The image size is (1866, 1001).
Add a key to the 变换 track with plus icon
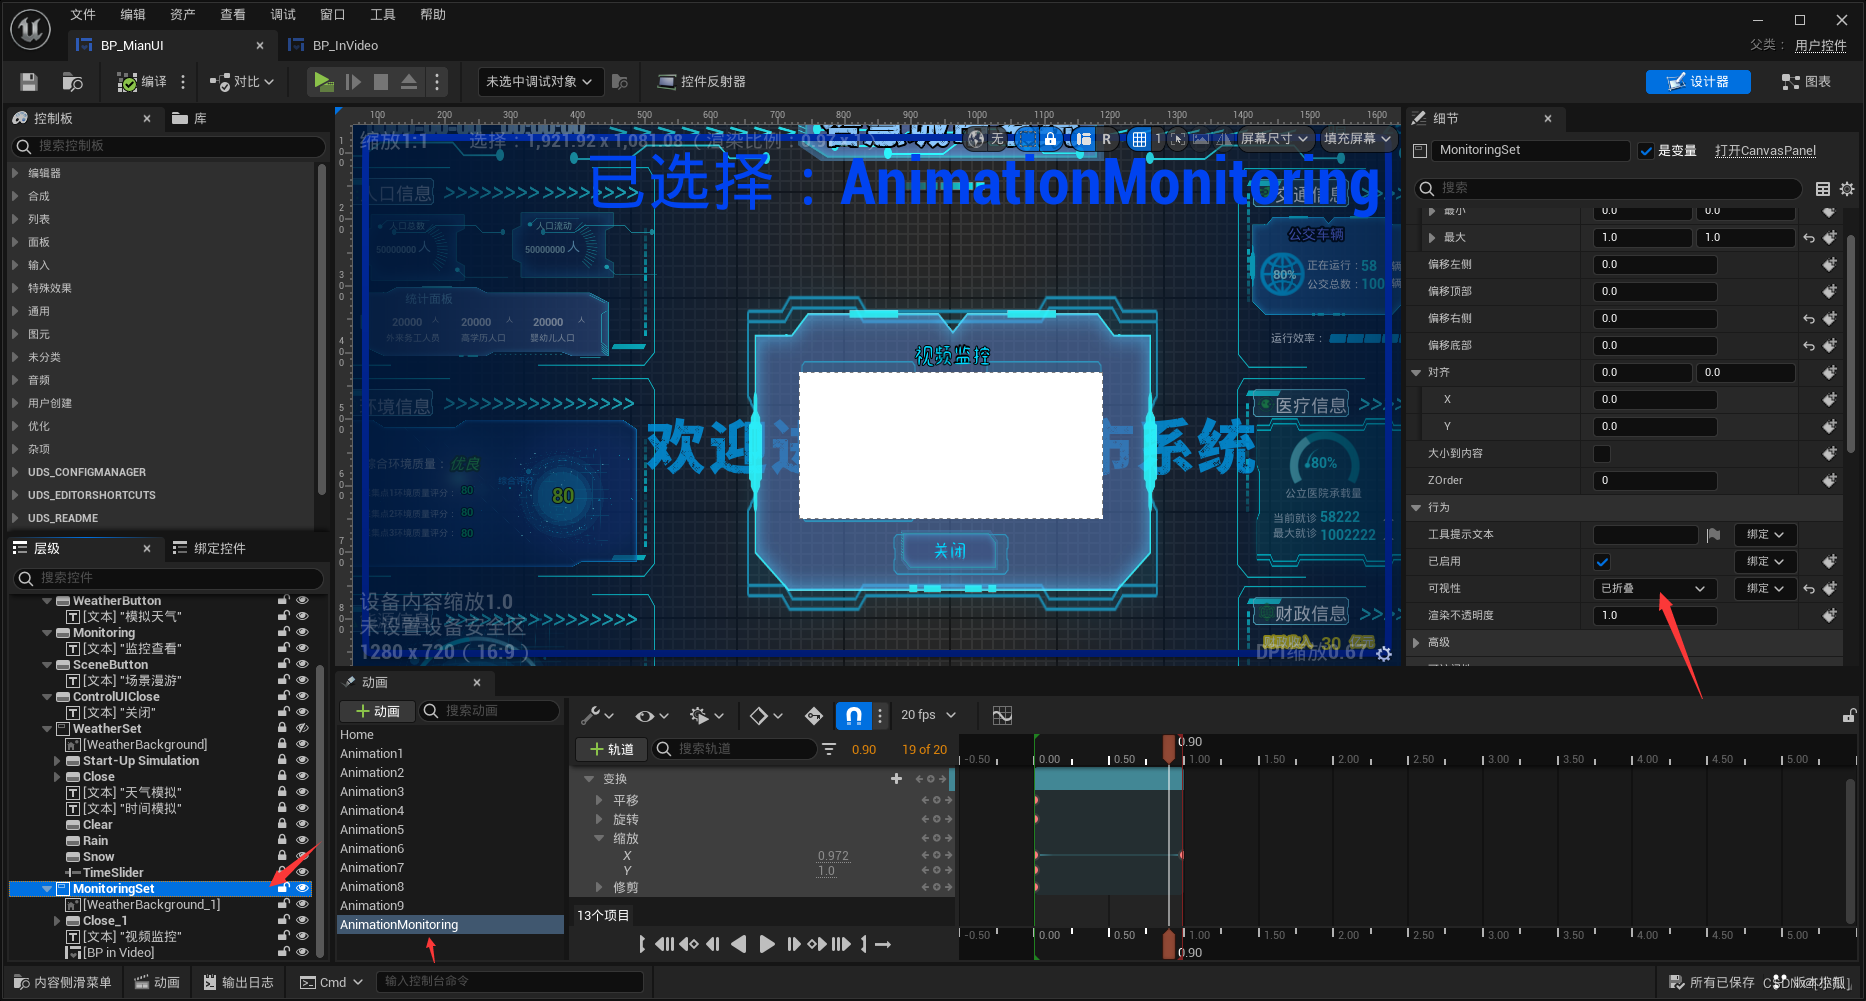[896, 778]
